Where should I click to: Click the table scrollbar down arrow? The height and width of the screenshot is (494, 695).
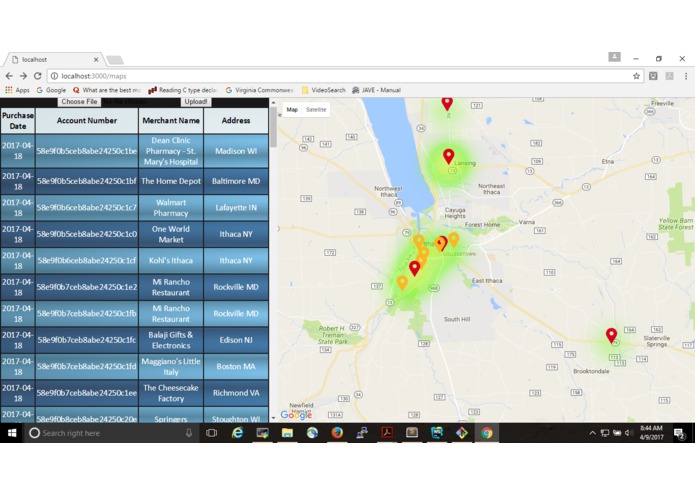273,417
